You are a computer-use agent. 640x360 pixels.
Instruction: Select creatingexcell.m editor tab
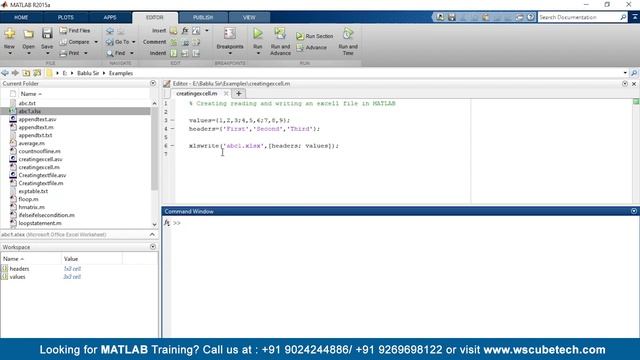click(197, 93)
